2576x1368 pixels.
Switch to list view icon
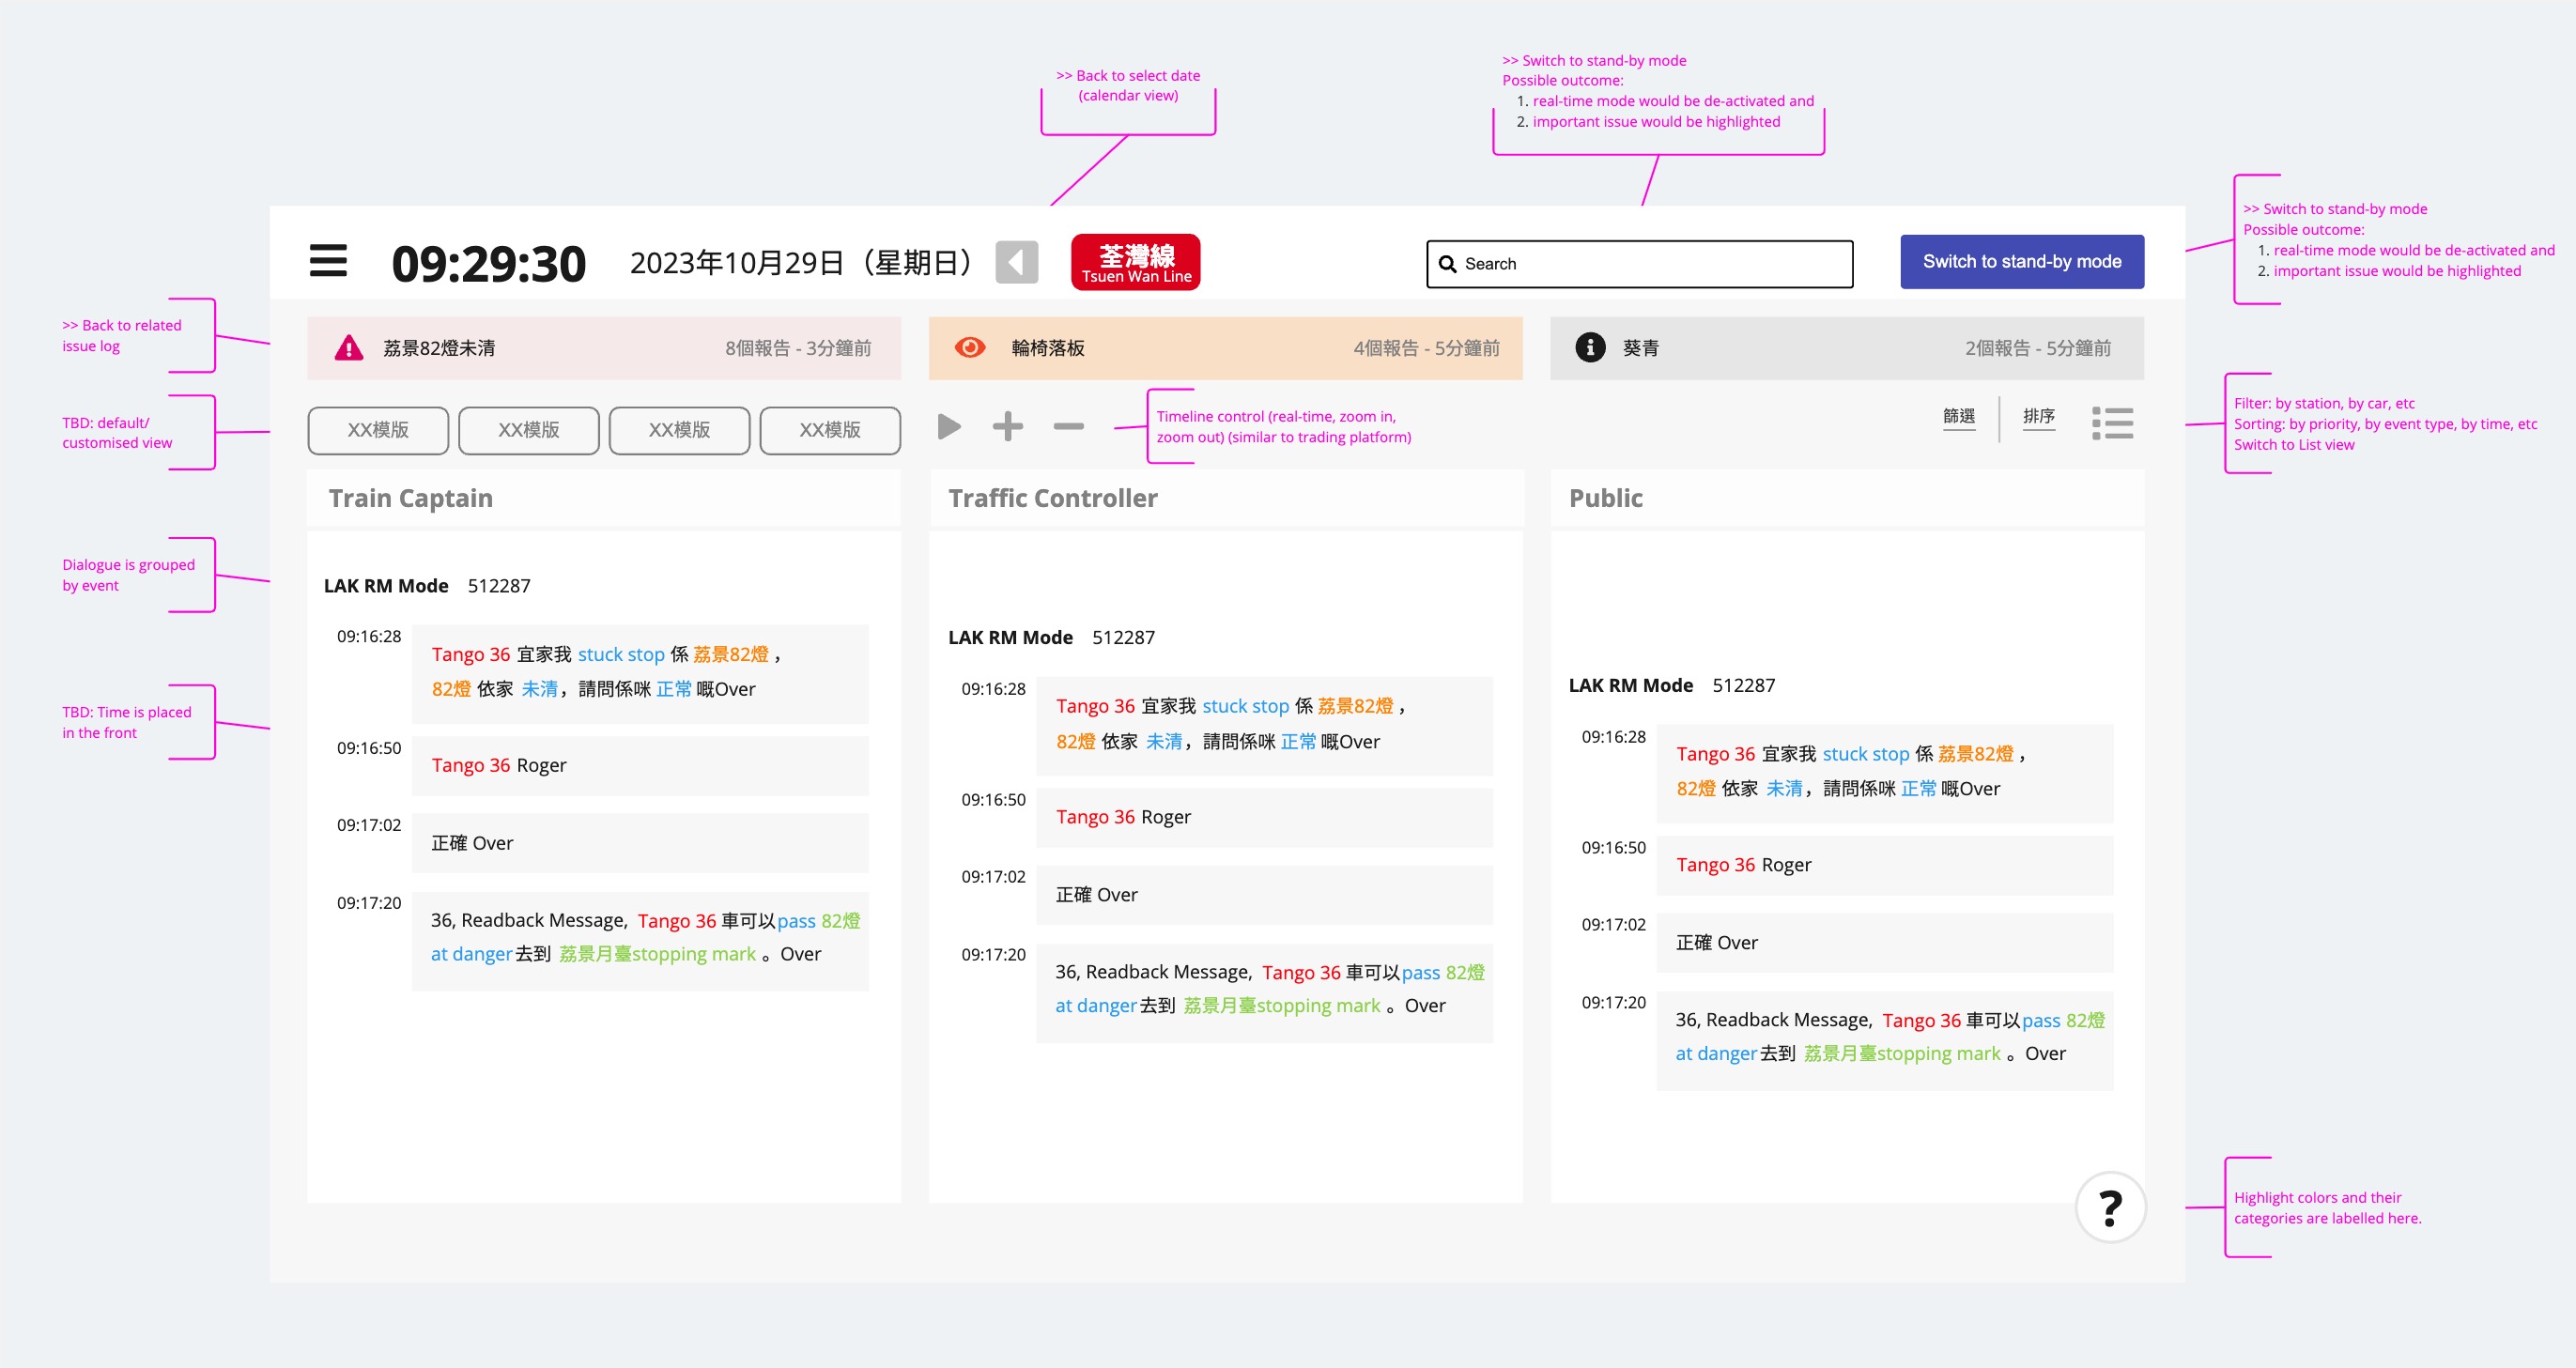2112,423
